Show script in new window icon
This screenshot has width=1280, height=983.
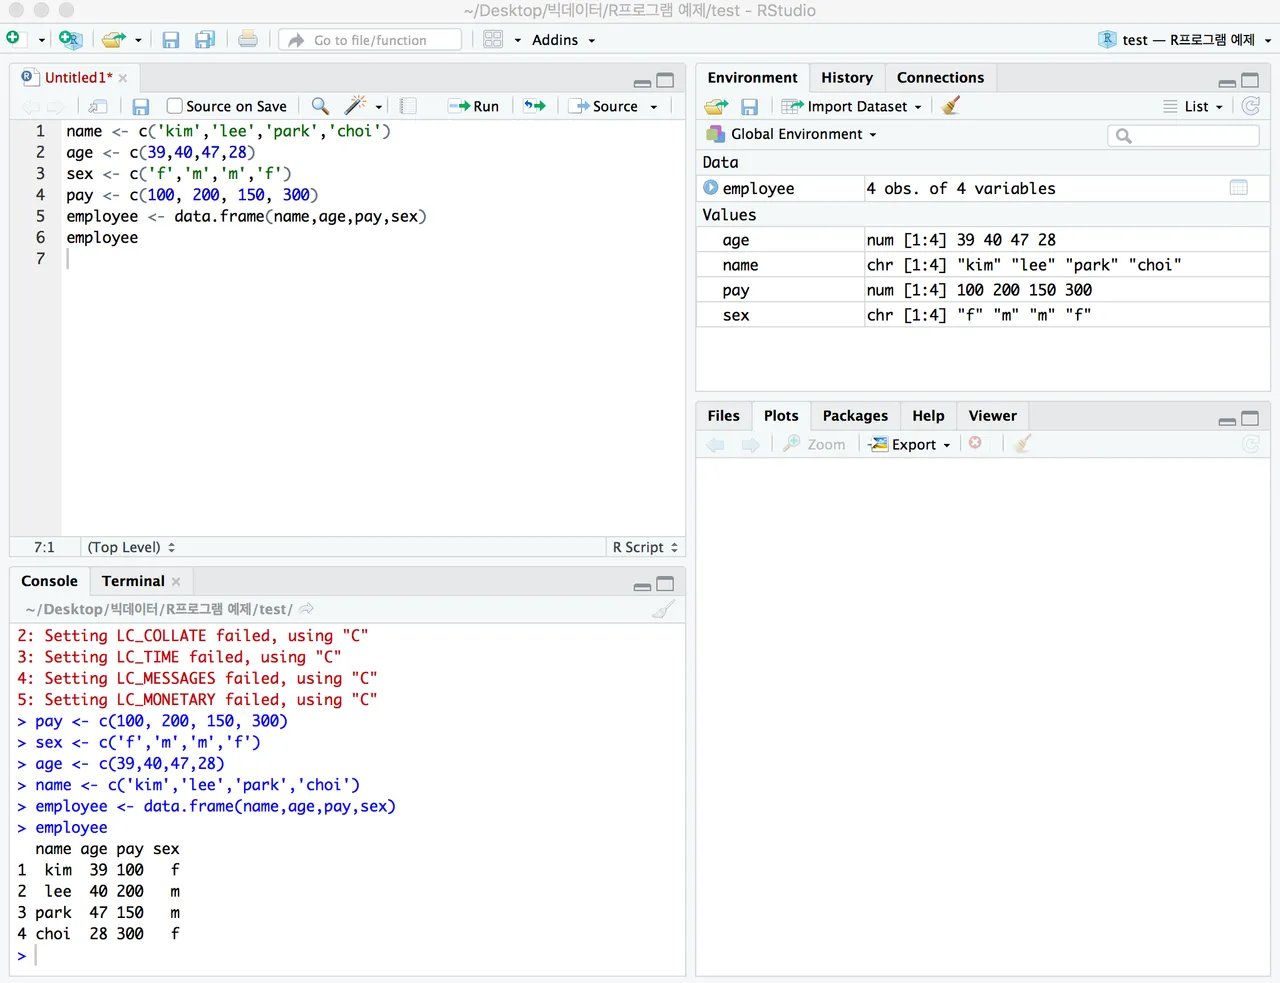pyautogui.click(x=98, y=106)
